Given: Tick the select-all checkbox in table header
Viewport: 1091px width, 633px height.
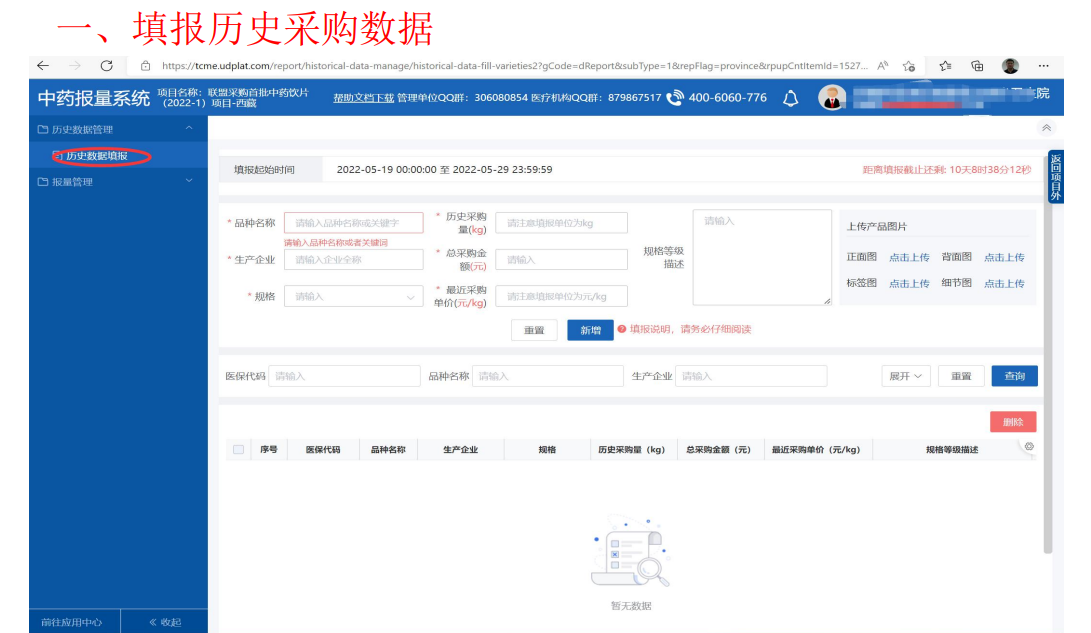Looking at the screenshot, I should pyautogui.click(x=238, y=450).
